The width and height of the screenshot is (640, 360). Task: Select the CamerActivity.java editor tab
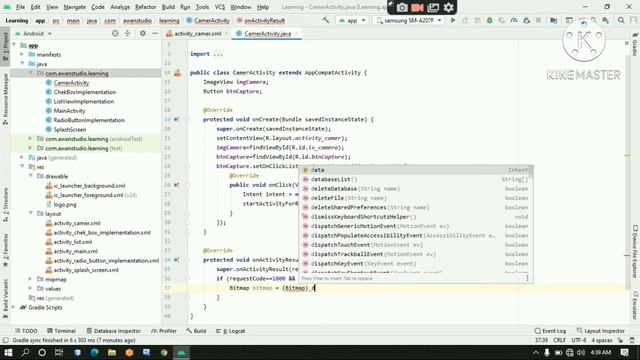(x=267, y=33)
